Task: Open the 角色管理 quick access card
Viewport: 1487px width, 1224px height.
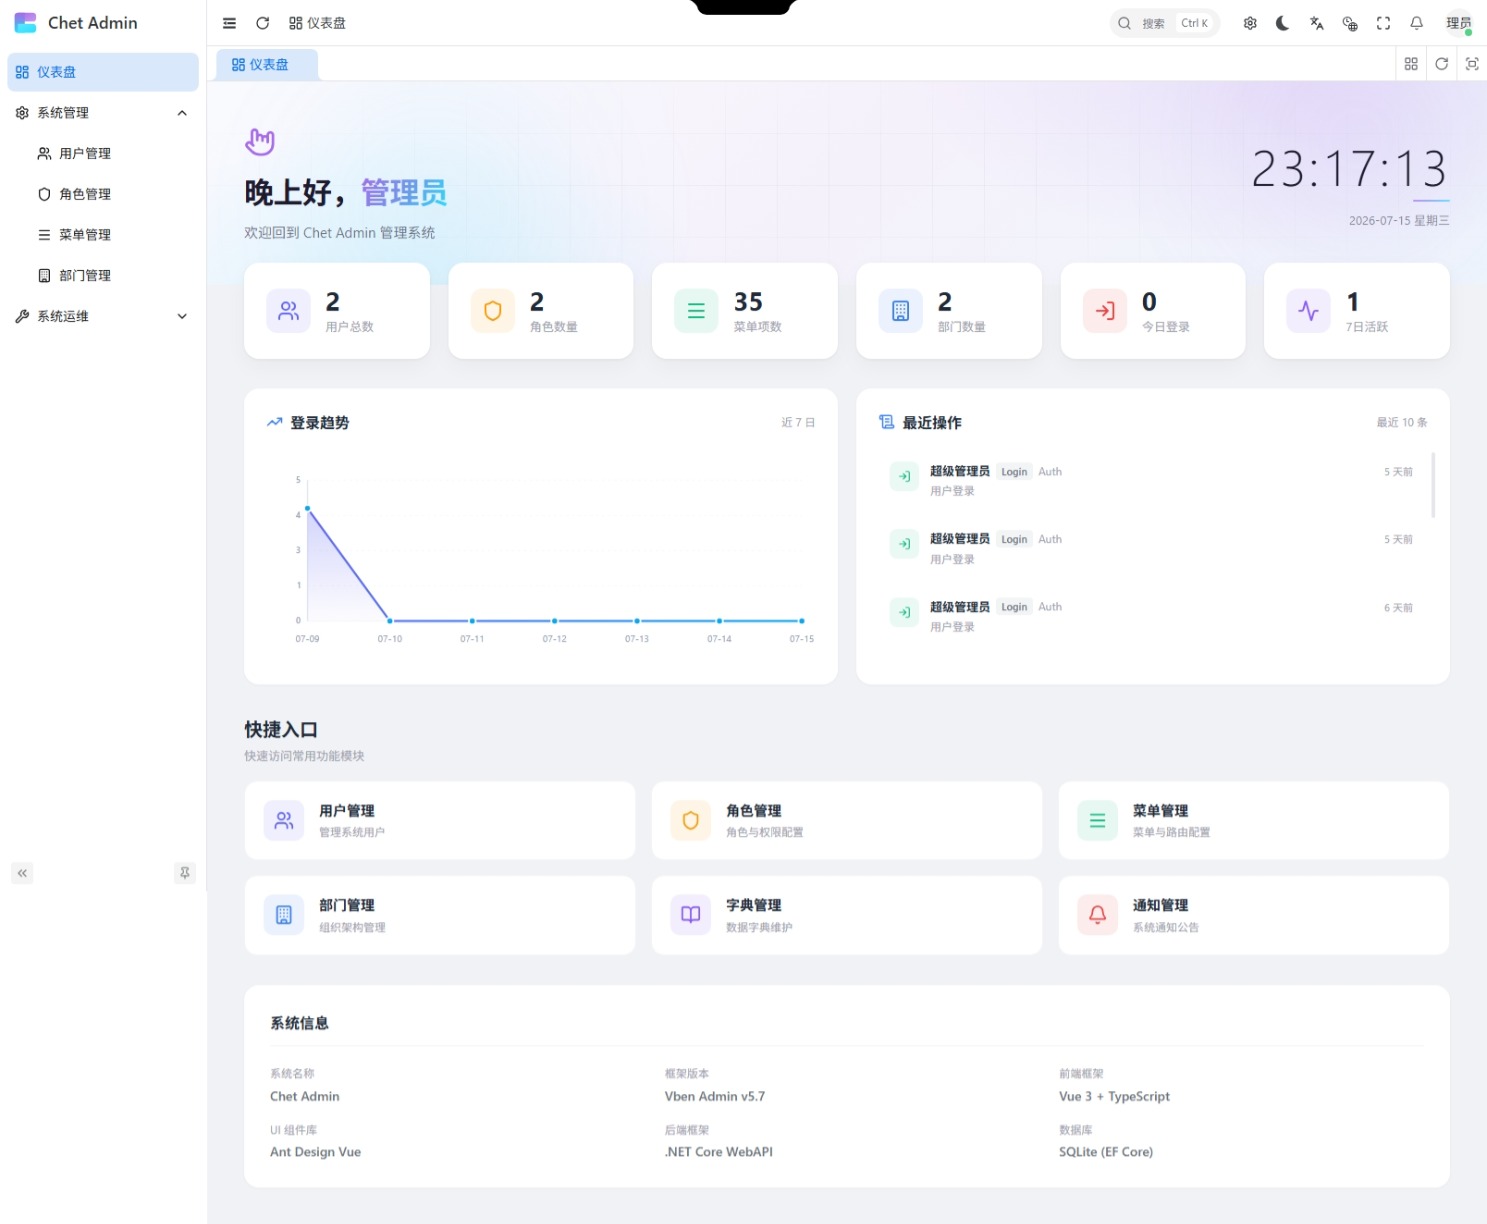Action: pos(847,821)
